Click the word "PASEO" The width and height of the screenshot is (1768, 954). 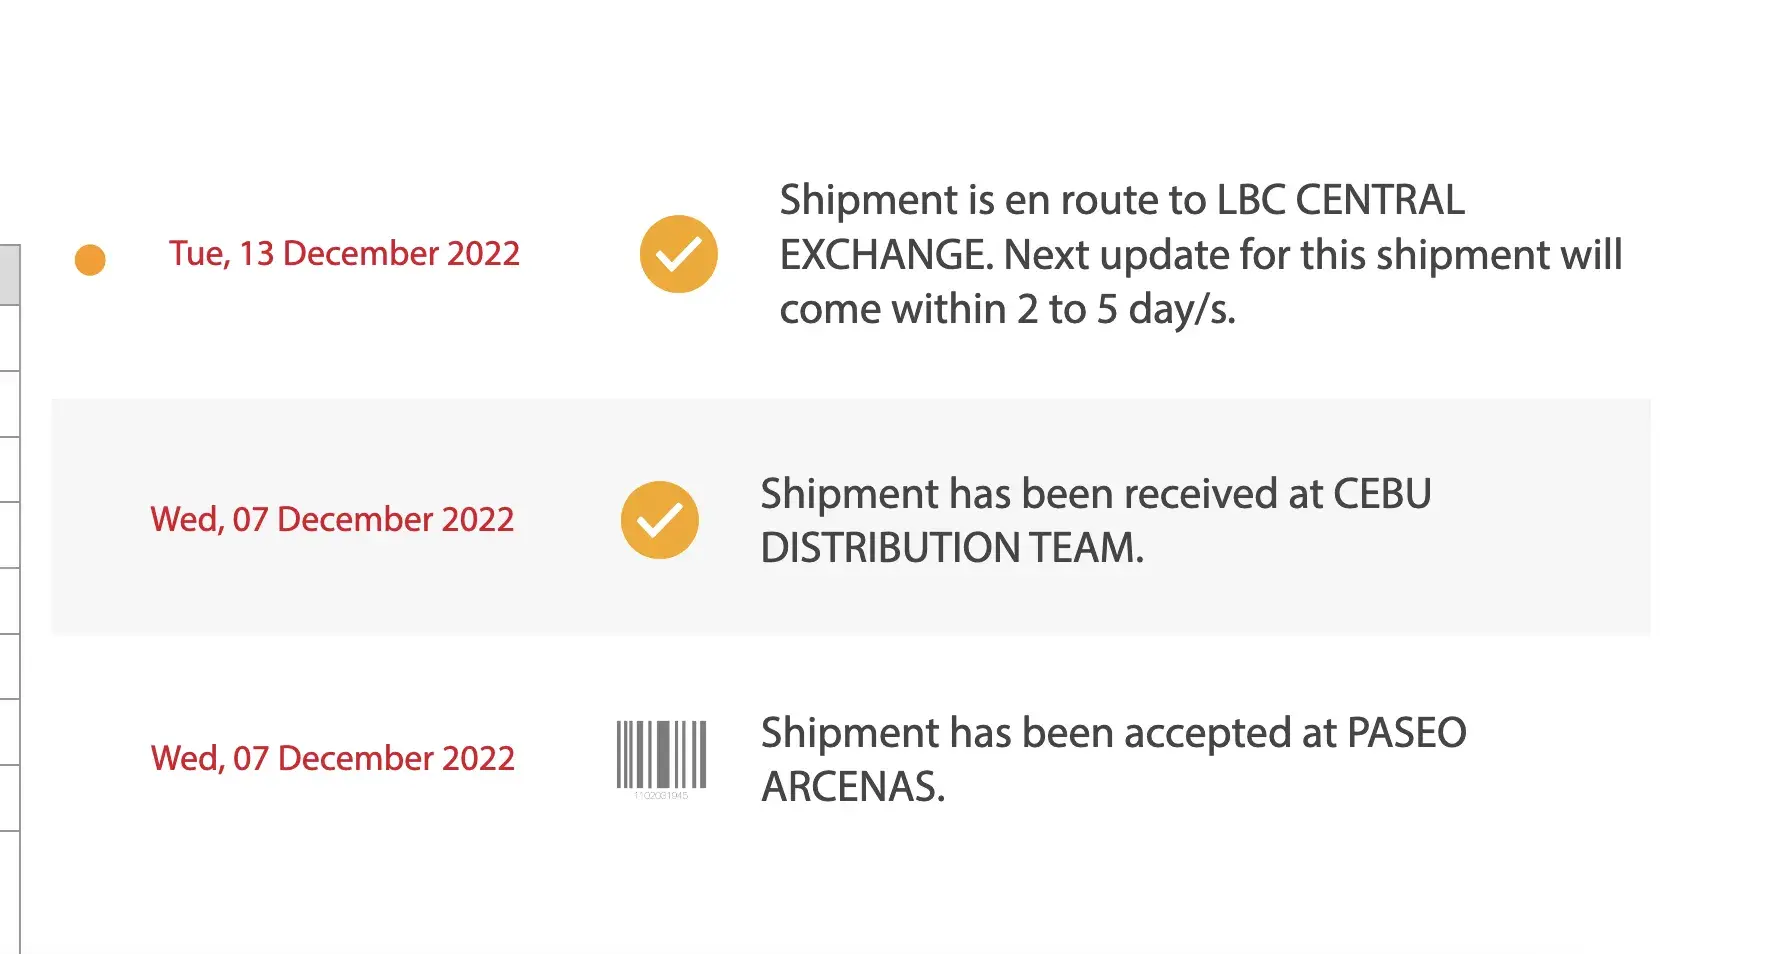pos(1406,734)
